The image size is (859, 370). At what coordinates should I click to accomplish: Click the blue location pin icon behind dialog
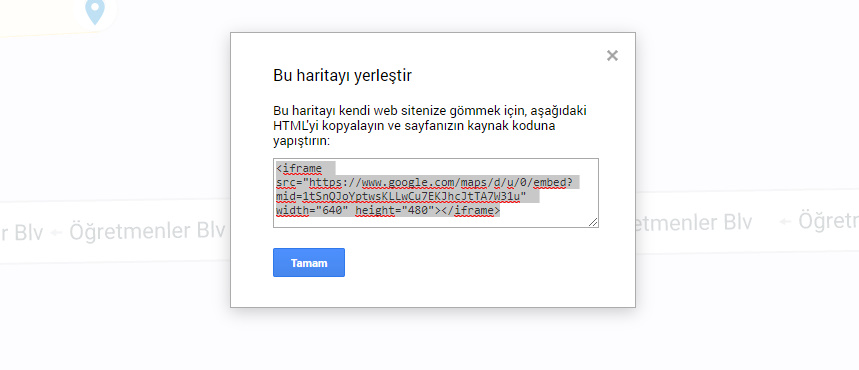95,12
